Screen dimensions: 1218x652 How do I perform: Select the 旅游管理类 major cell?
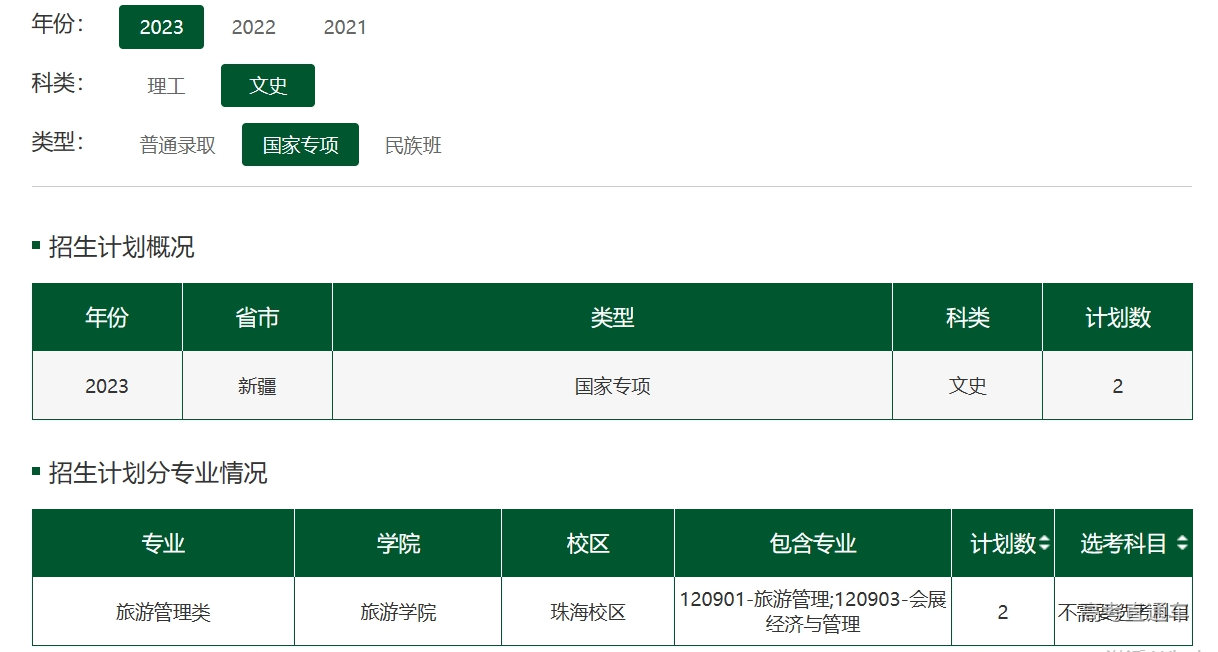pos(163,612)
